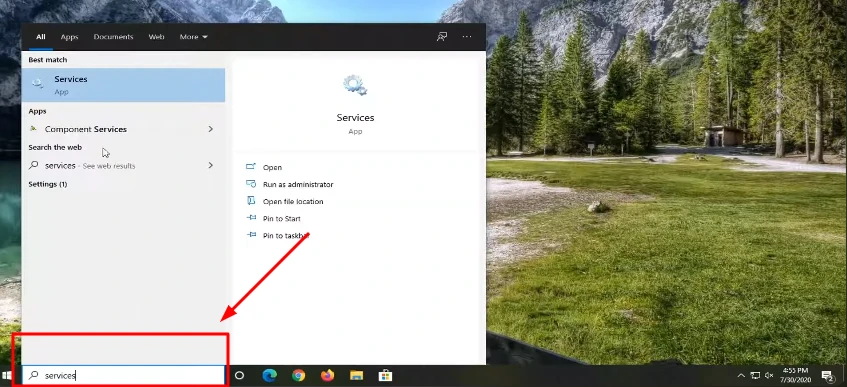
Task: Launch Microsoft Edge from the taskbar
Action: [270, 375]
